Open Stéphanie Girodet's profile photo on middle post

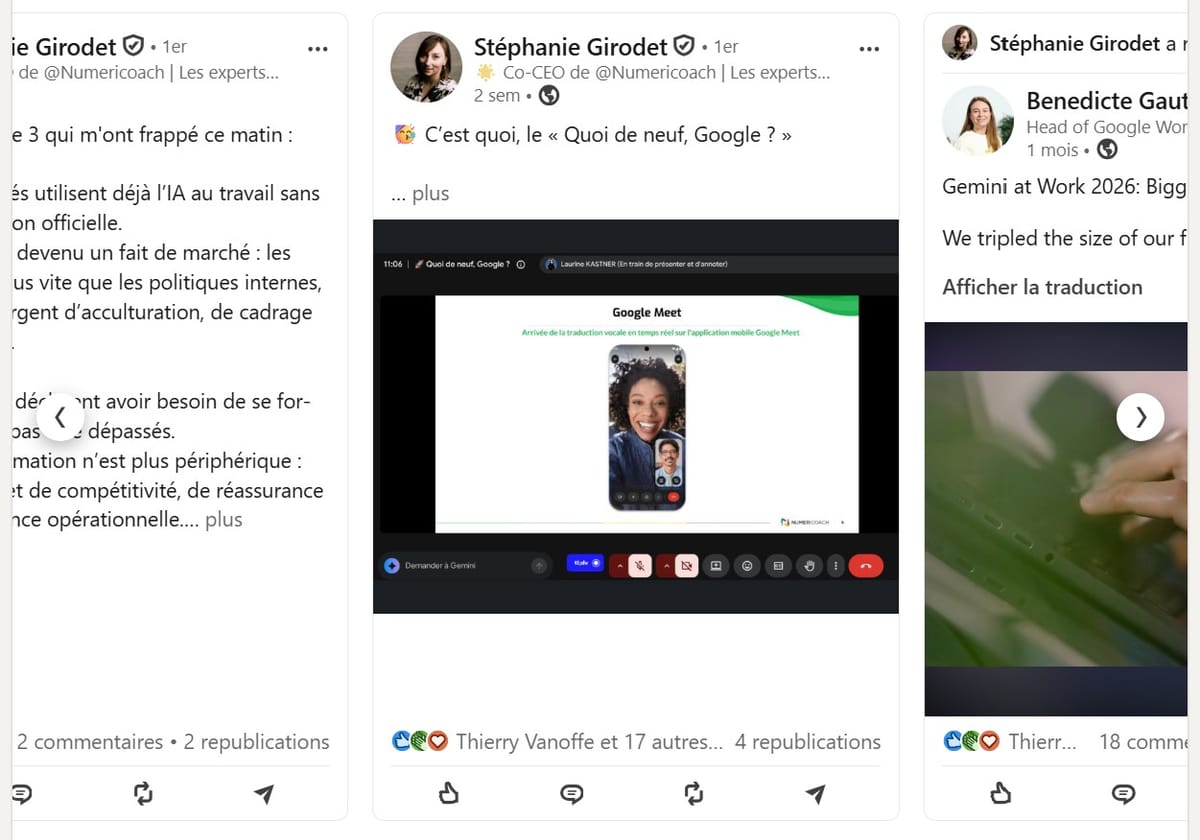point(426,67)
